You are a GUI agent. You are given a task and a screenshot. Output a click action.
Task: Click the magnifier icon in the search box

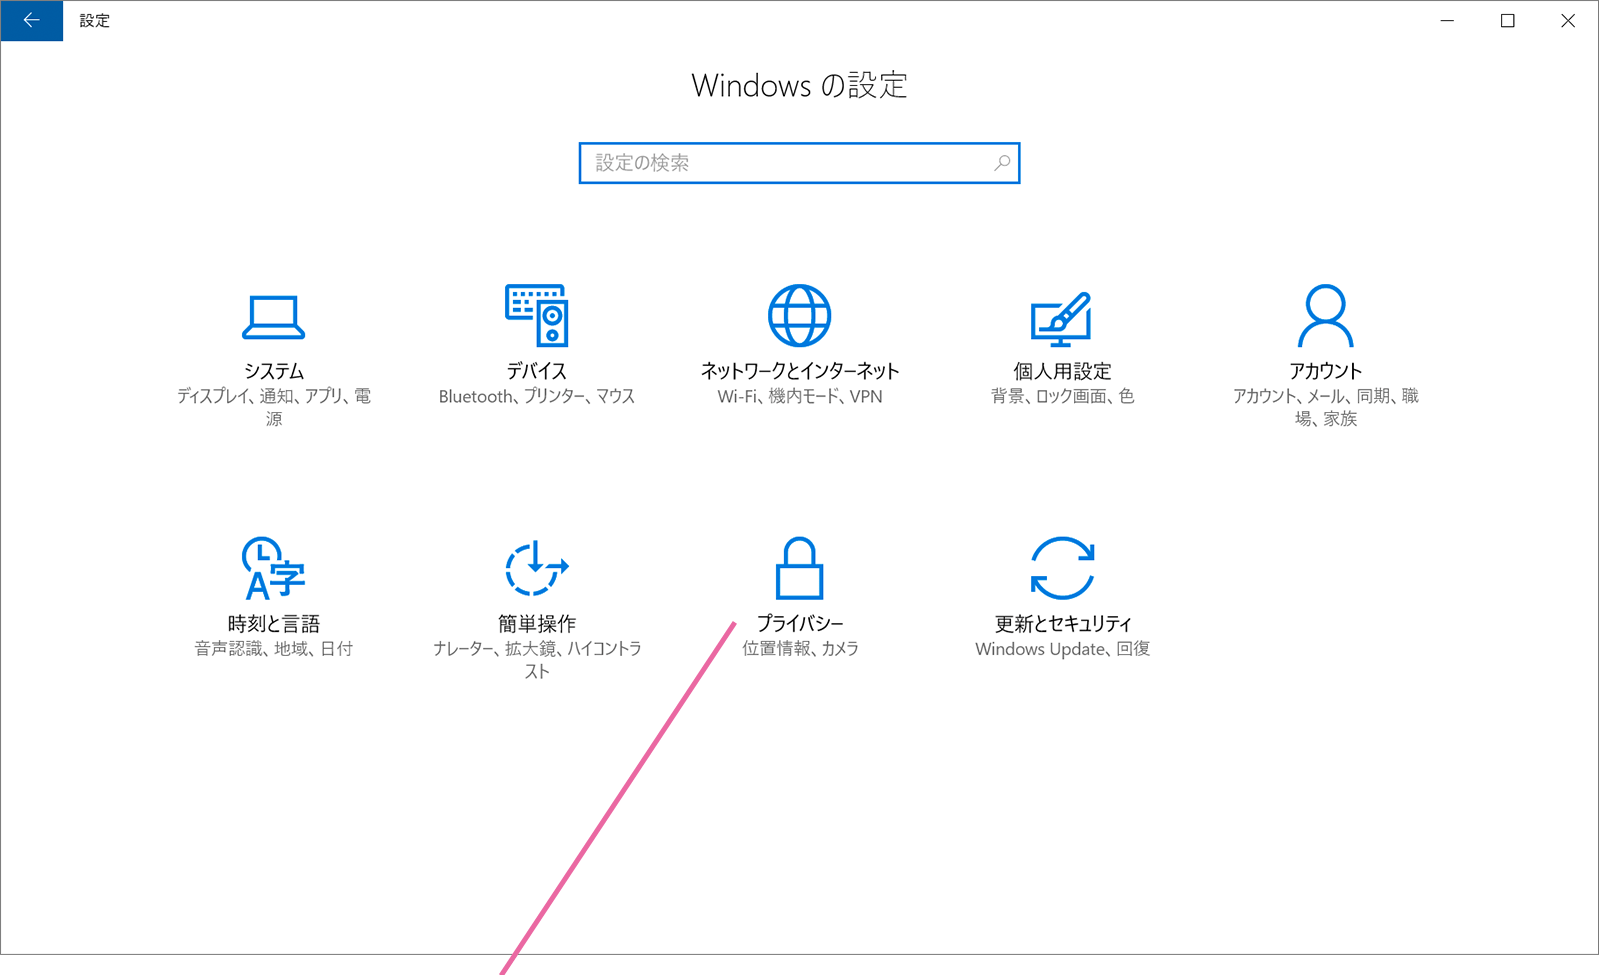coord(1002,163)
